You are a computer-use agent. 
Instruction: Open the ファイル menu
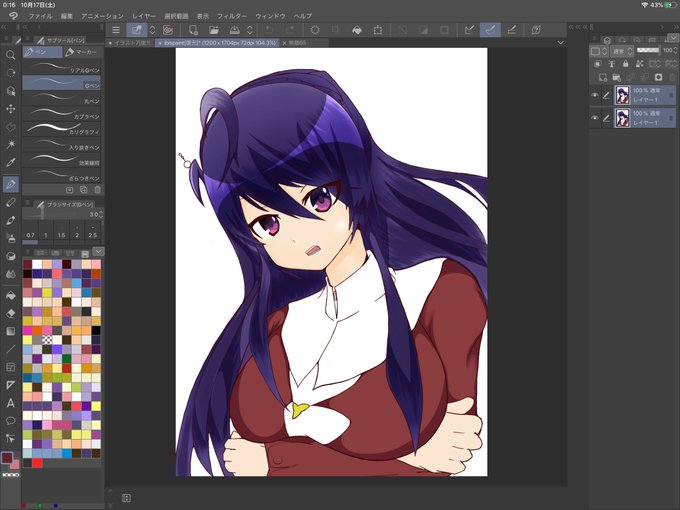(40, 16)
